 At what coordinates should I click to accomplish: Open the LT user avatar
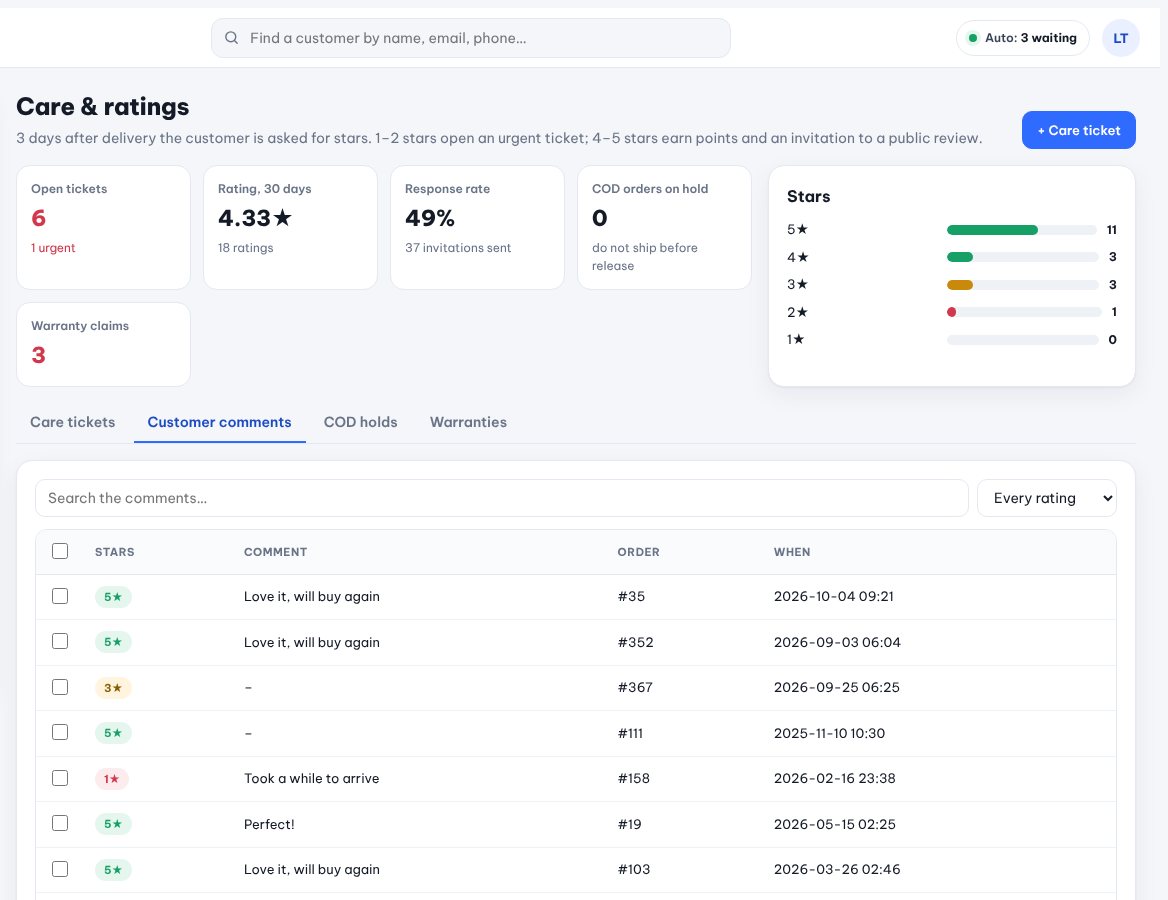[x=1120, y=38]
